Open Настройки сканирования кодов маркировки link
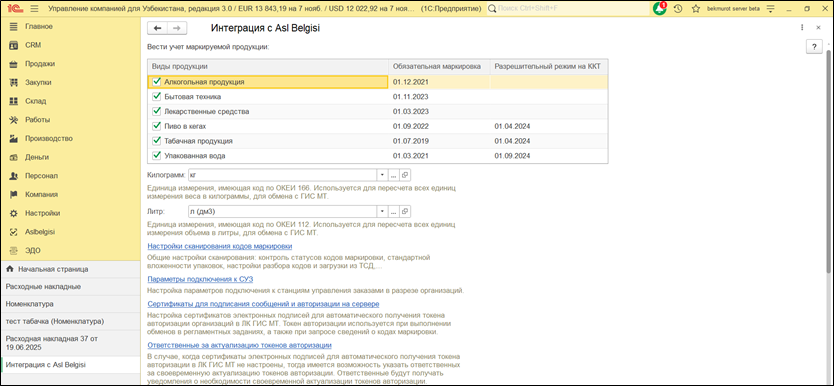Image resolution: width=834 pixels, height=386 pixels. coord(220,247)
